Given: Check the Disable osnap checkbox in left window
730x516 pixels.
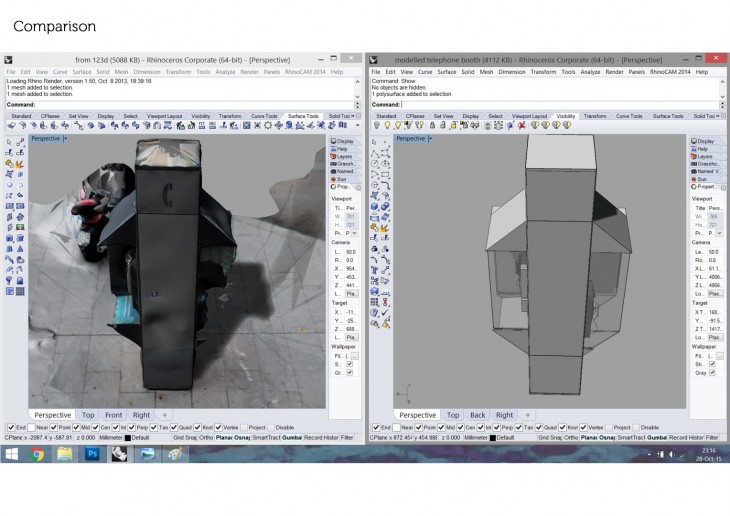Looking at the screenshot, I should 269,428.
